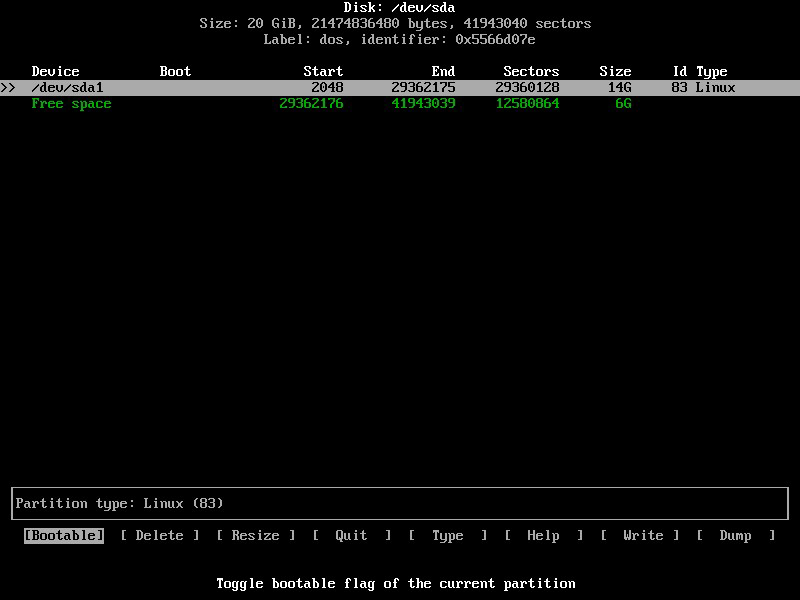
Task: Click the Partition type info box
Action: click(400, 504)
